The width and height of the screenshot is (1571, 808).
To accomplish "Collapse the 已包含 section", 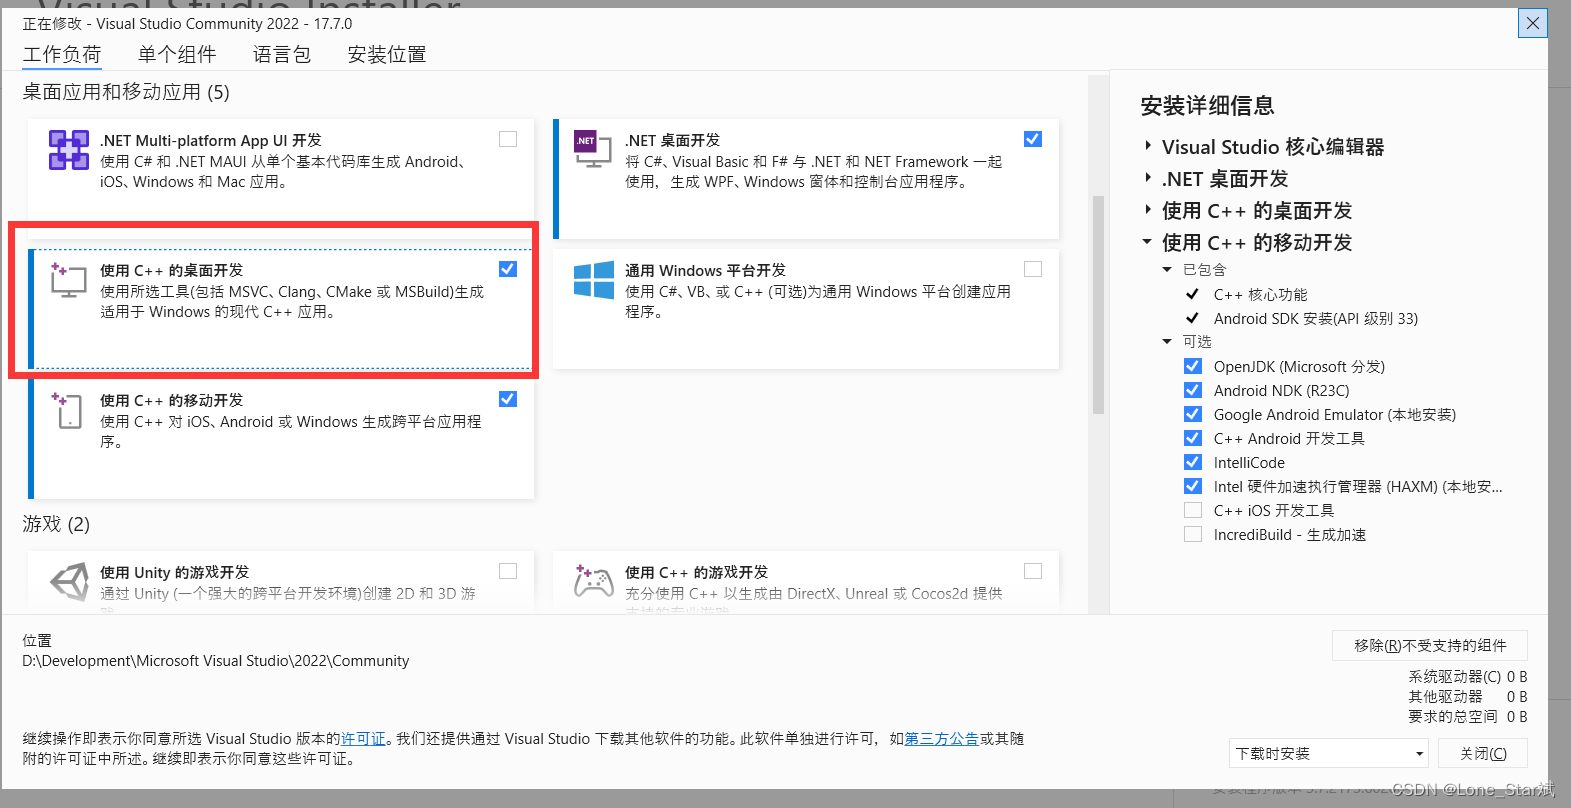I will 1167,270.
